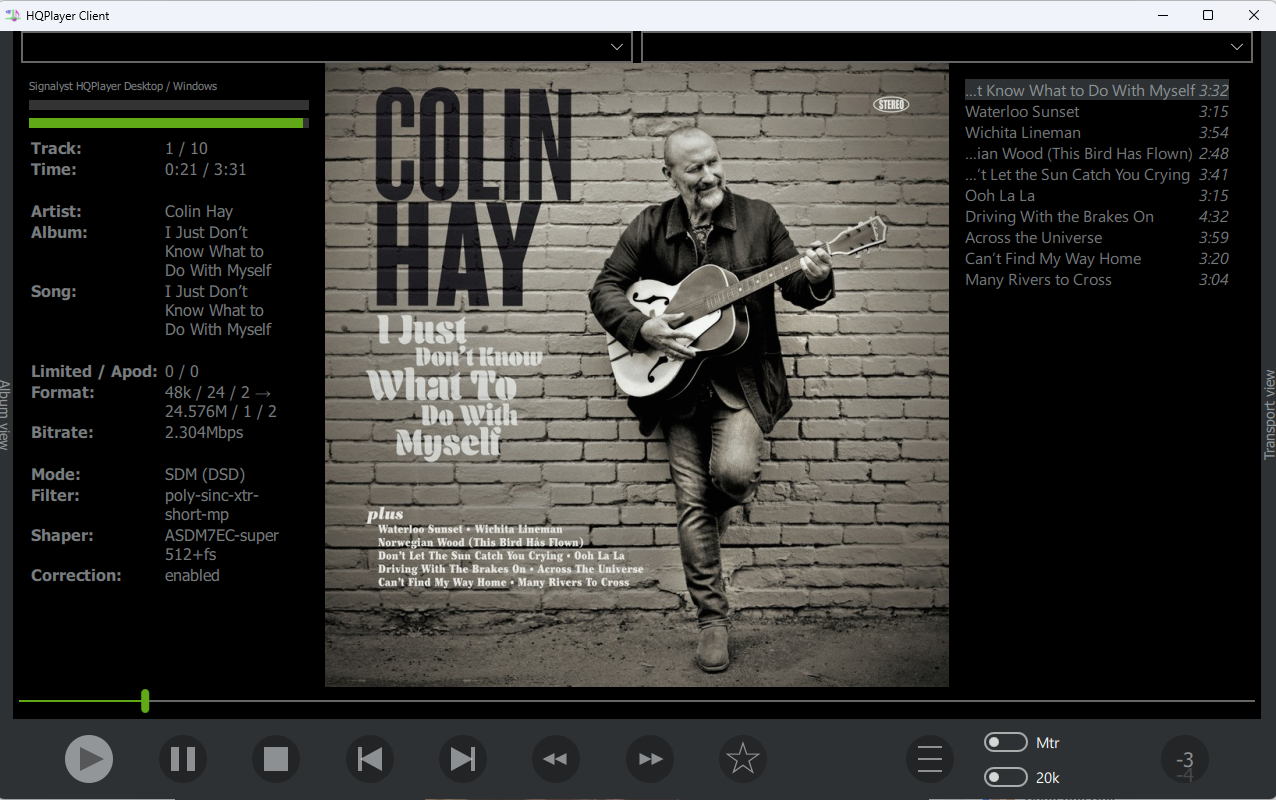Stop playback with the square button

(x=276, y=760)
